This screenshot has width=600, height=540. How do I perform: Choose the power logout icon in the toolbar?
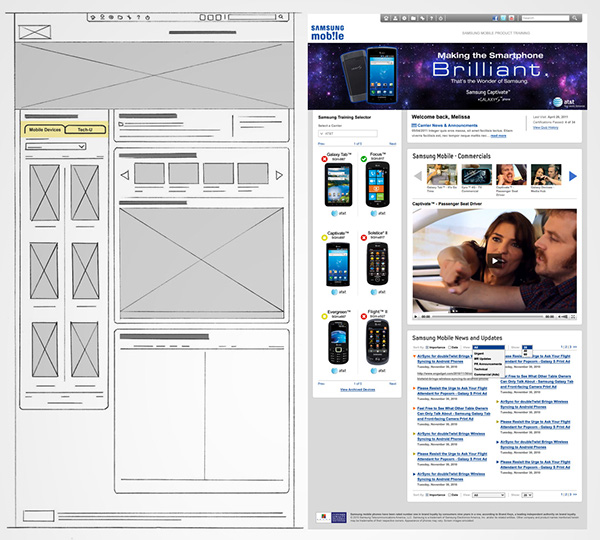point(440,18)
